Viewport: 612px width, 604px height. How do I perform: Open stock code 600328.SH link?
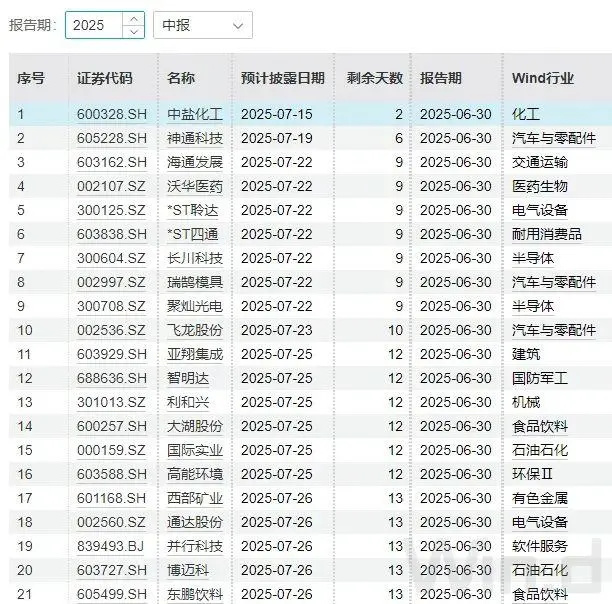pos(112,114)
